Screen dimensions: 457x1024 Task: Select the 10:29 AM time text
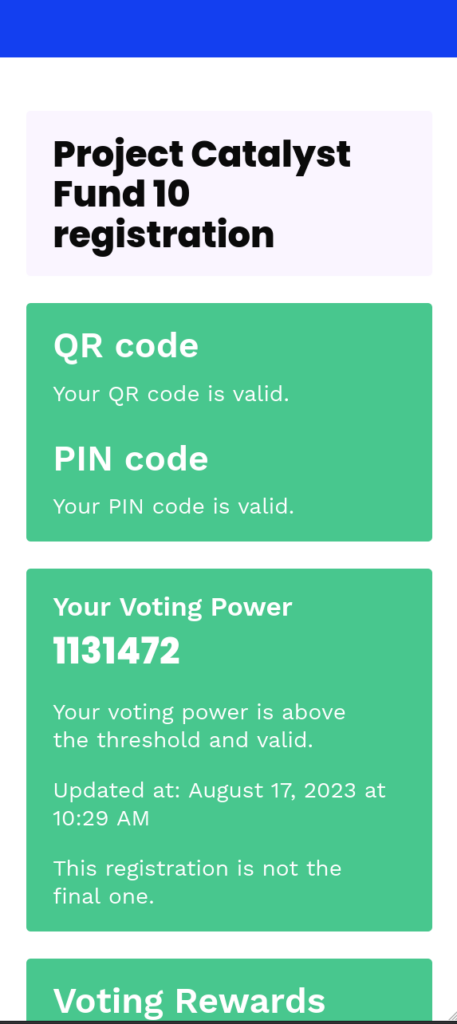coord(101,818)
